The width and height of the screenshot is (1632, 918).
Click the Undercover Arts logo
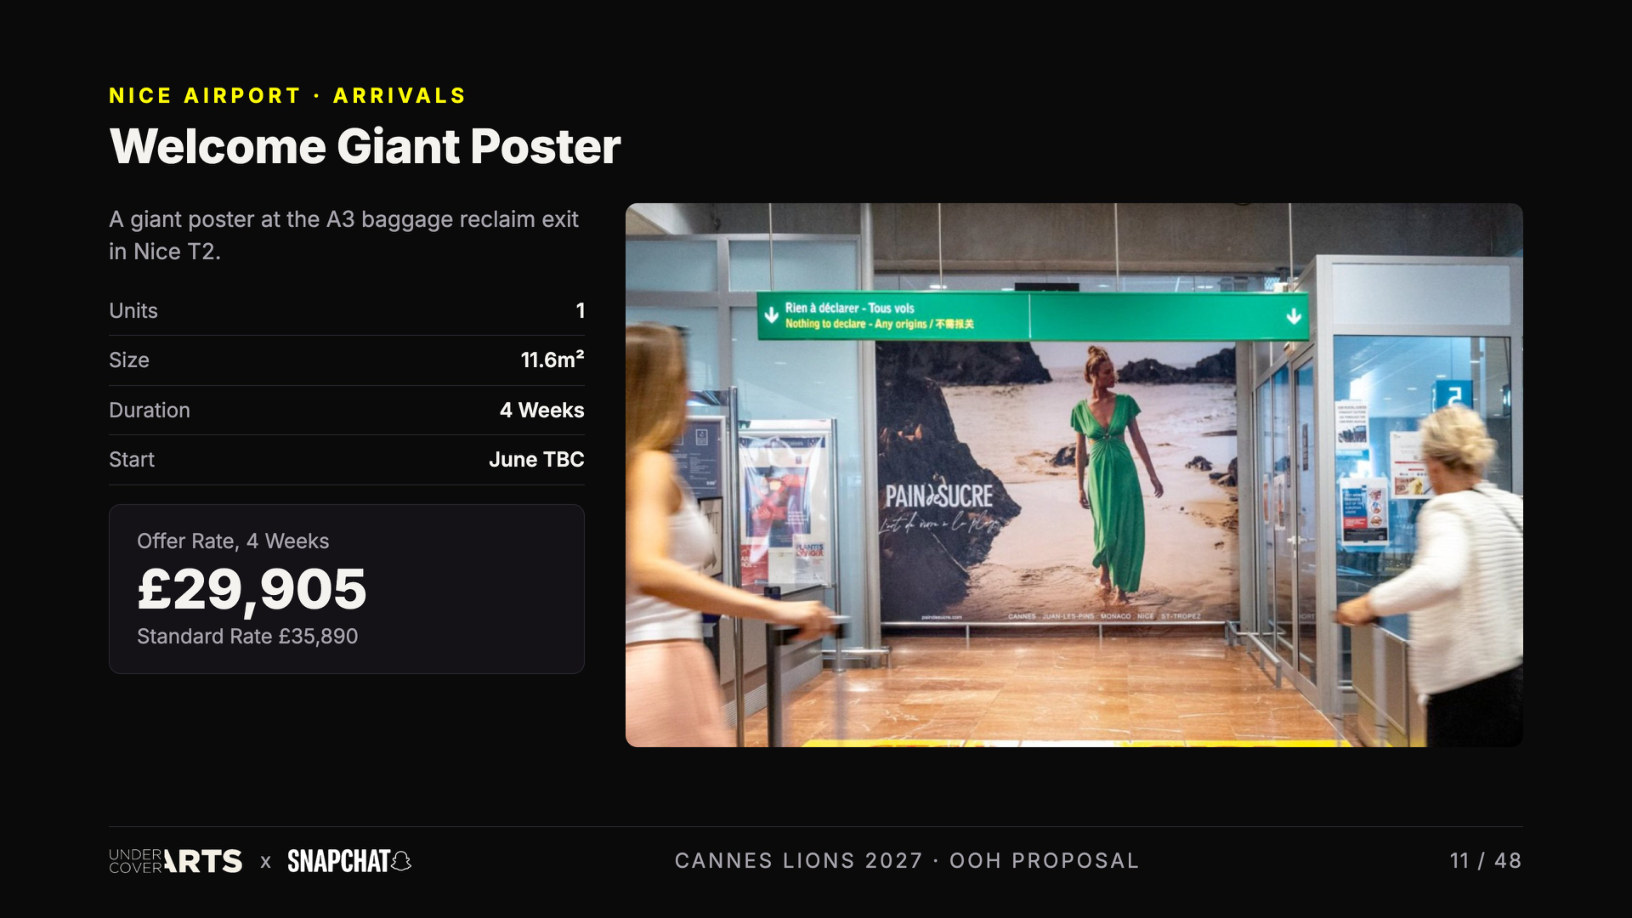[175, 861]
